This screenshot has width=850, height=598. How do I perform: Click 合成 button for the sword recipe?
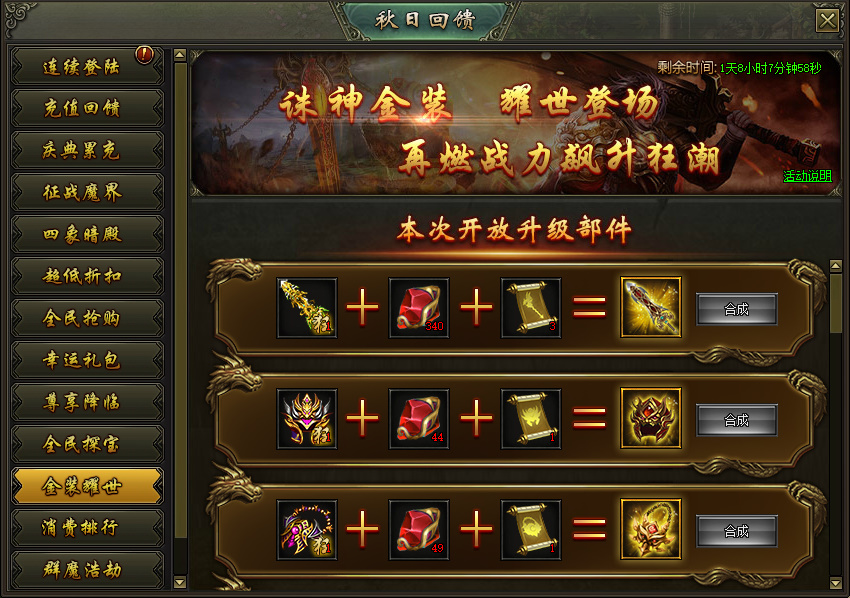[737, 309]
